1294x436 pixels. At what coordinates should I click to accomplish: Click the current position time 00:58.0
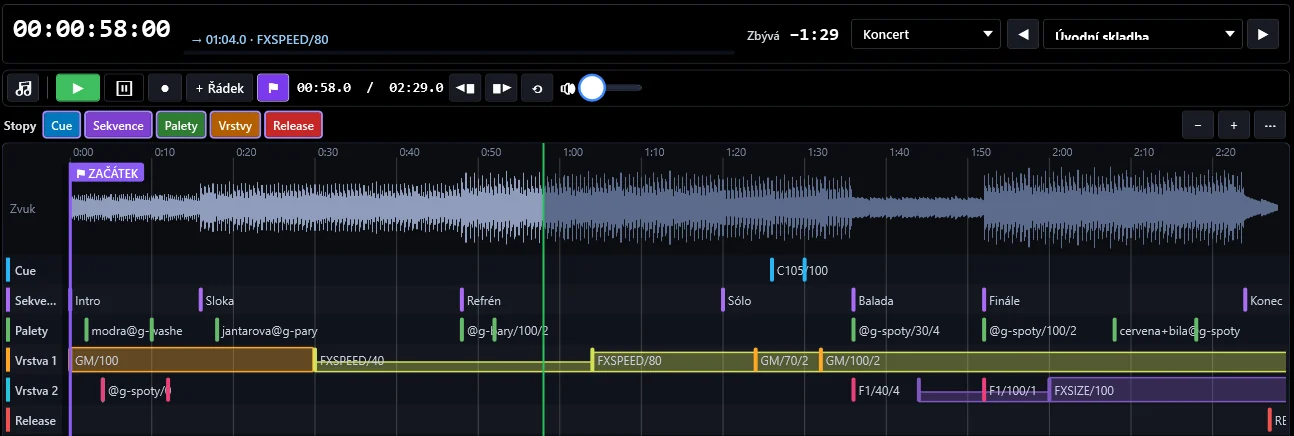324,88
